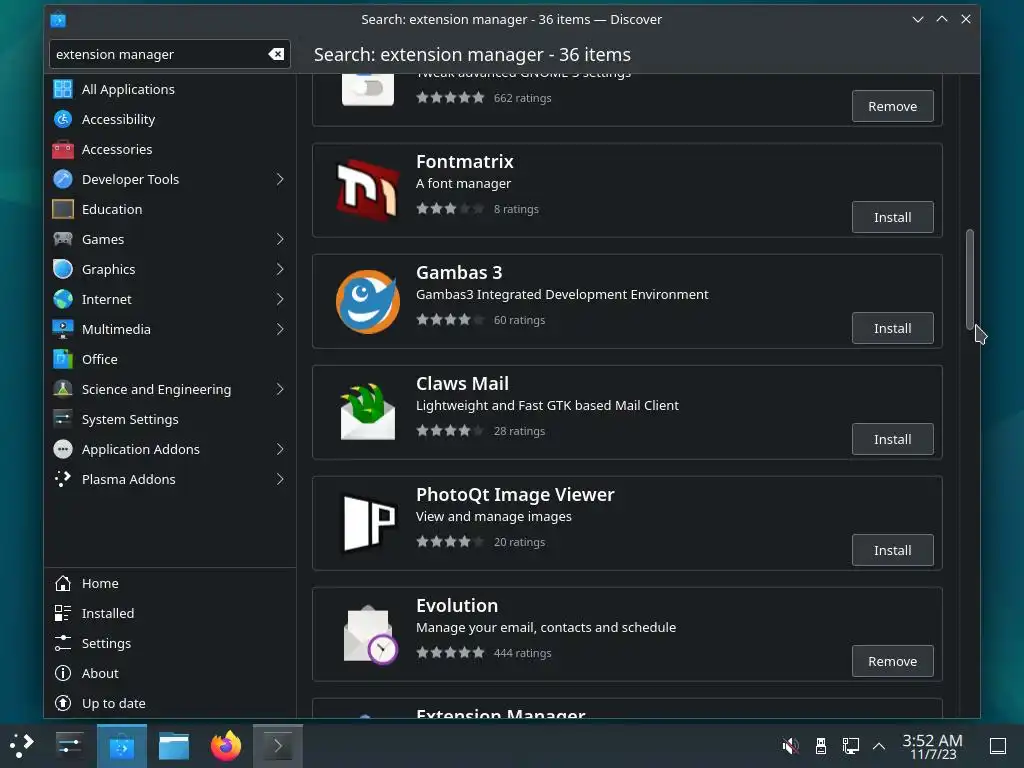
Task: Open the Gambas 3 title text
Action: [459, 272]
